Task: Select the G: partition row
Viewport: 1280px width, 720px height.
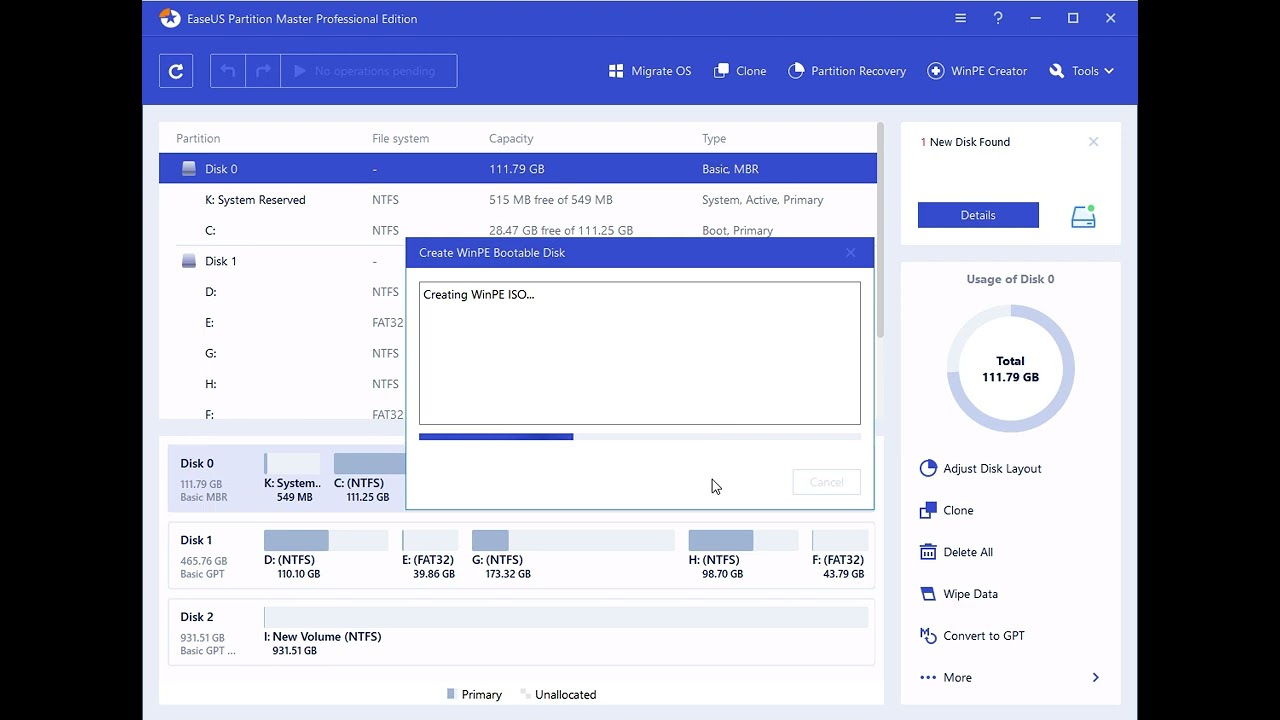Action: click(x=283, y=353)
